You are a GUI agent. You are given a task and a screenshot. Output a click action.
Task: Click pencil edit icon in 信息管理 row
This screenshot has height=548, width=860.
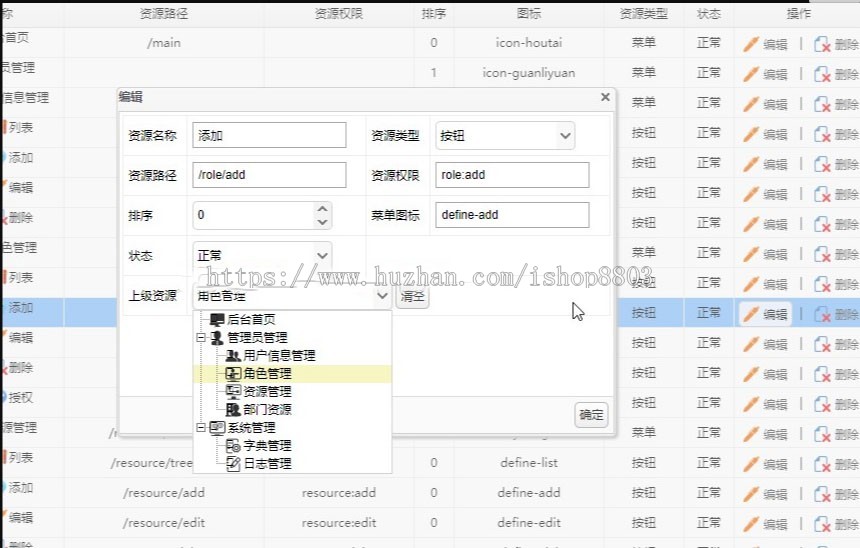click(751, 104)
